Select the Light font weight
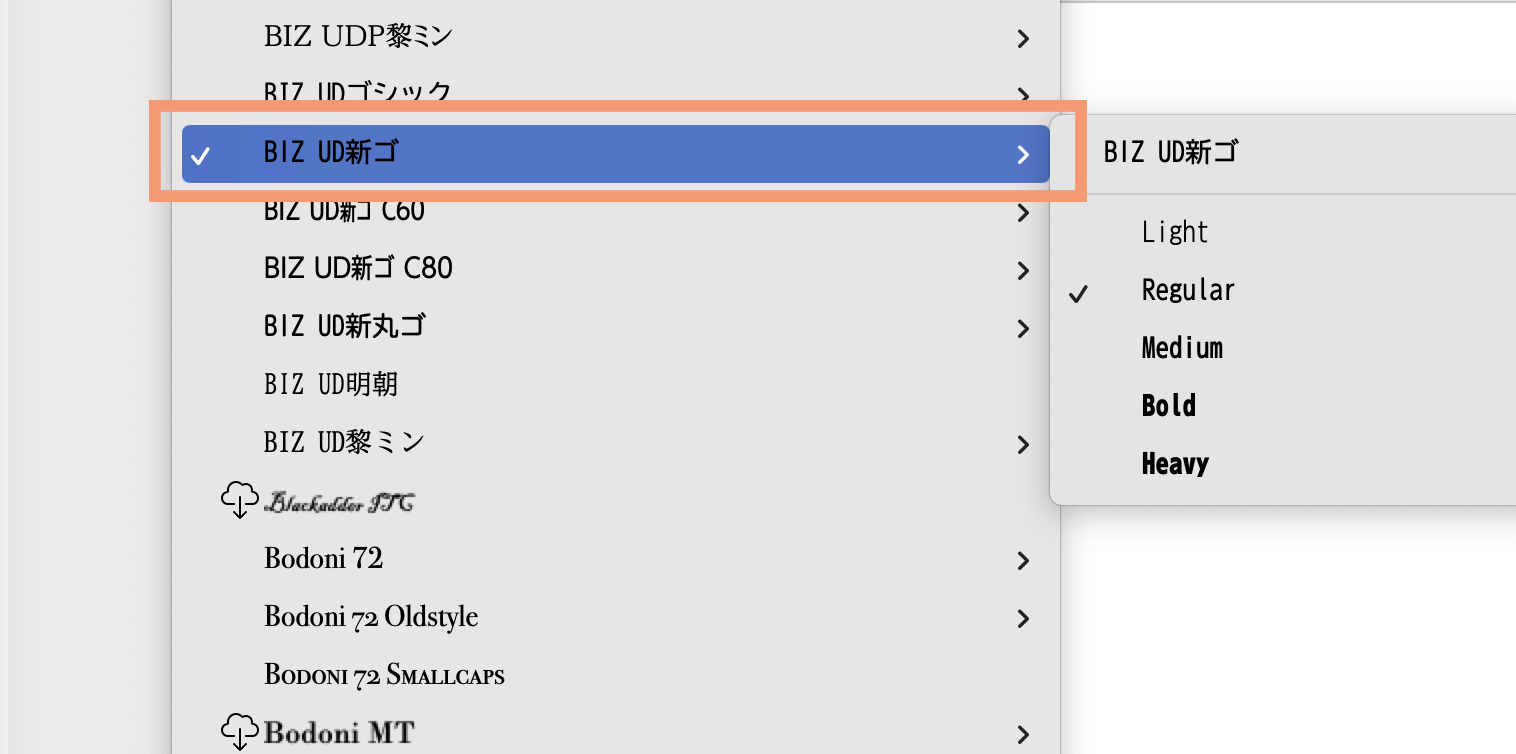 pyautogui.click(x=1175, y=231)
